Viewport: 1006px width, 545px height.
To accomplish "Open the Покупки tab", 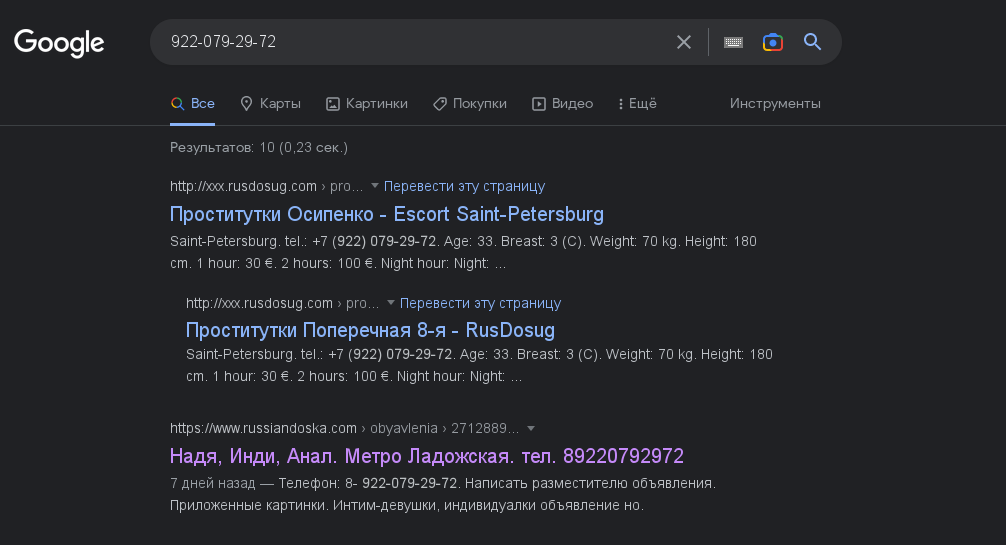I will pyautogui.click(x=469, y=103).
